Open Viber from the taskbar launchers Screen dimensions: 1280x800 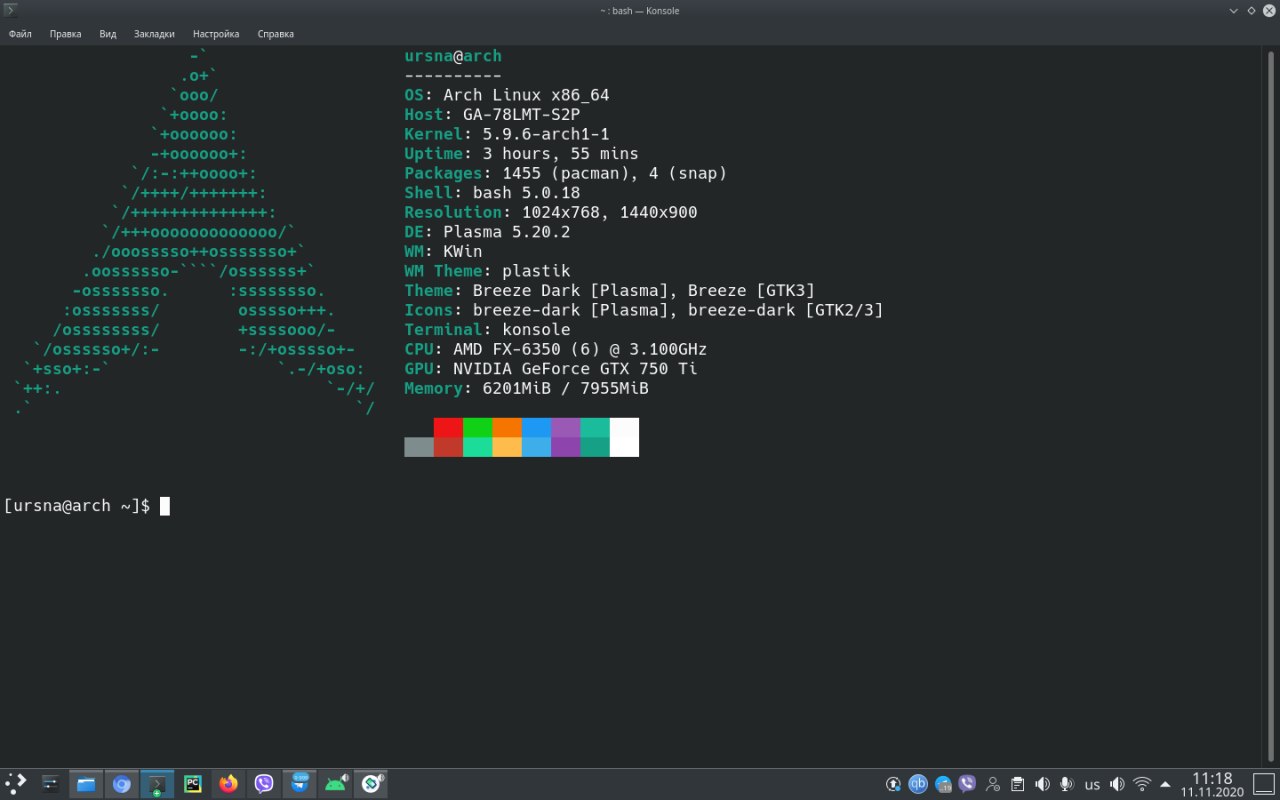264,784
